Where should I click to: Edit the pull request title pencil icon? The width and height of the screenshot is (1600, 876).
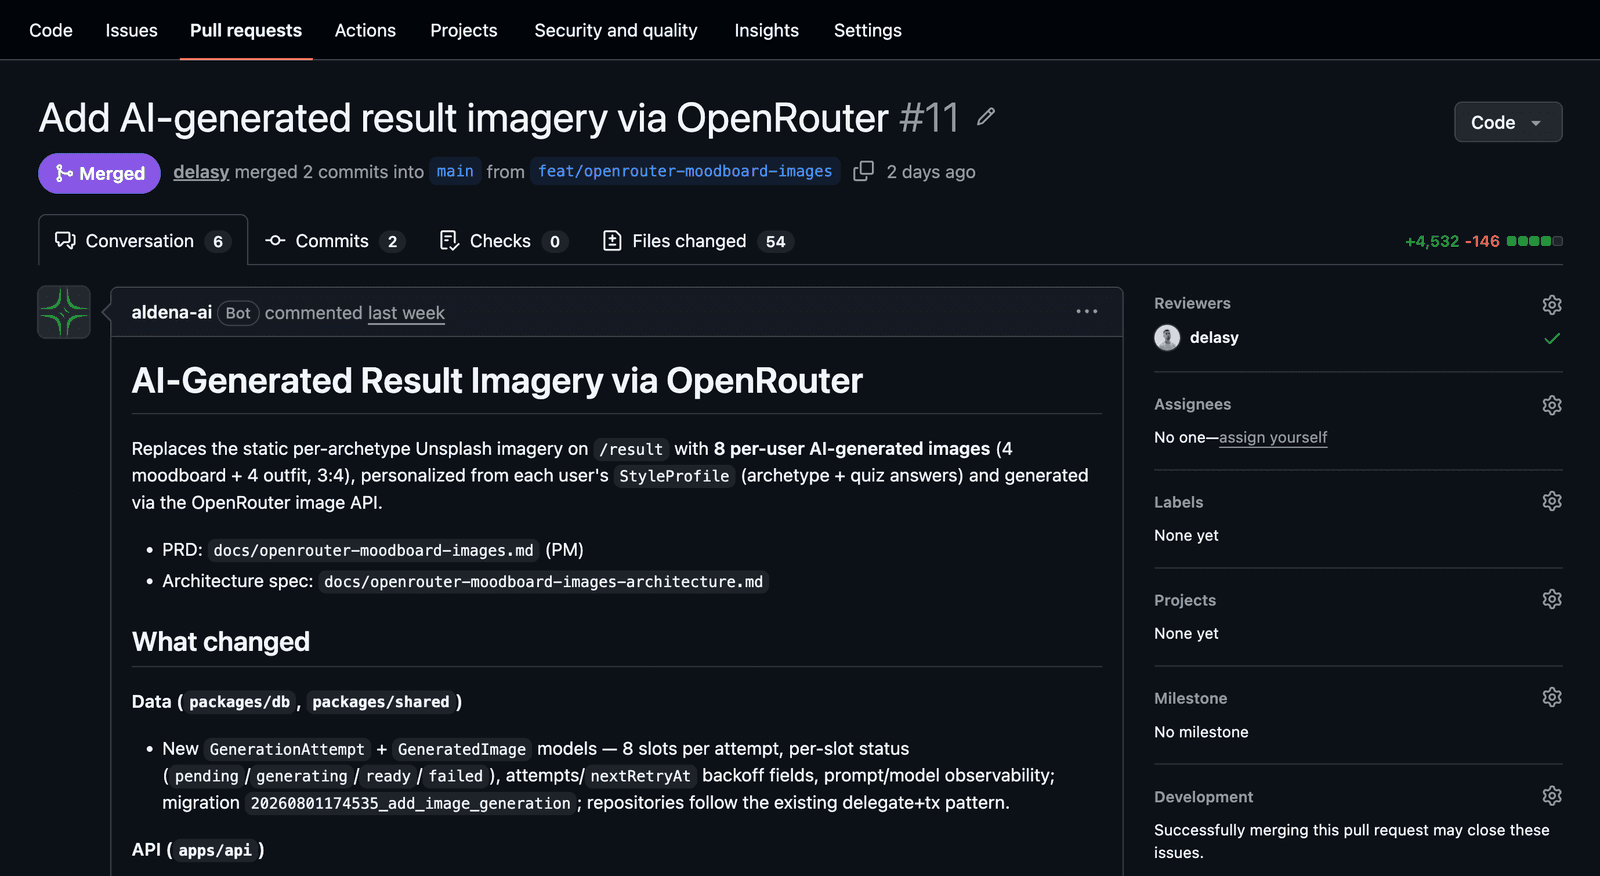(x=986, y=117)
